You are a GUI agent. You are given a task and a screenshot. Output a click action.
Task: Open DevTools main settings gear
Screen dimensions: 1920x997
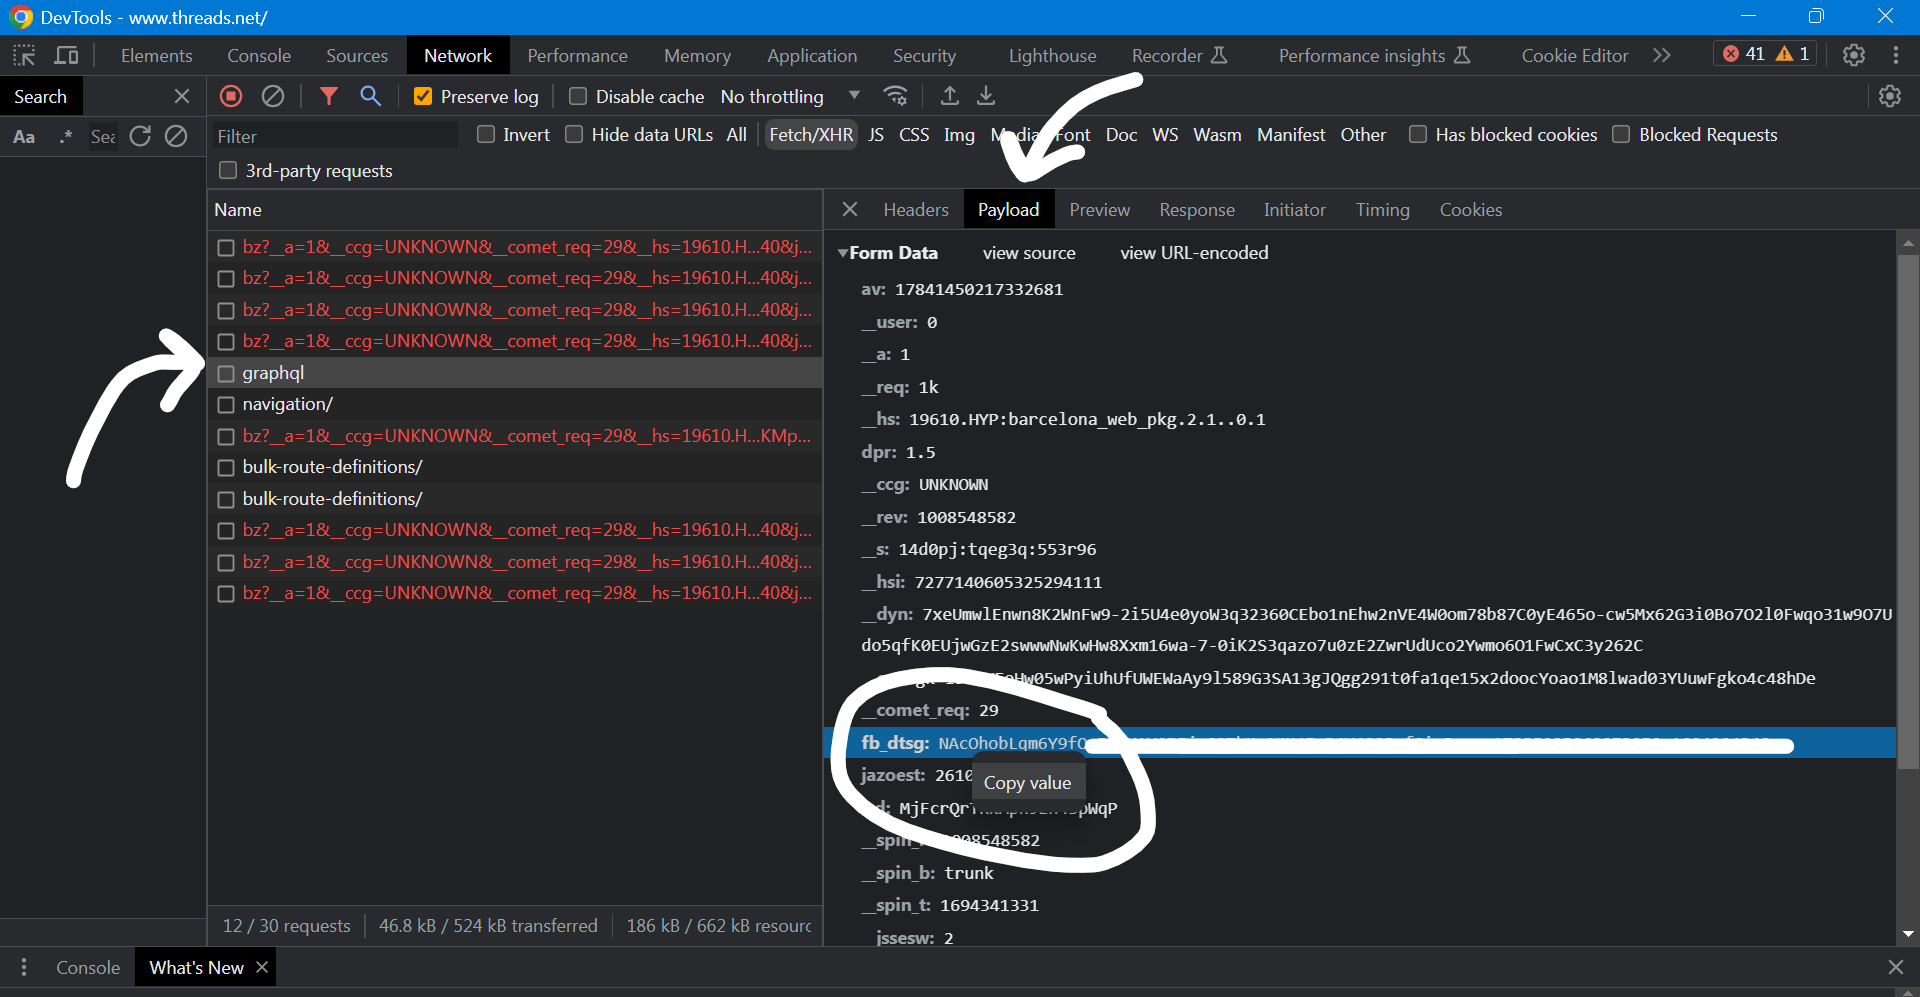(1854, 55)
